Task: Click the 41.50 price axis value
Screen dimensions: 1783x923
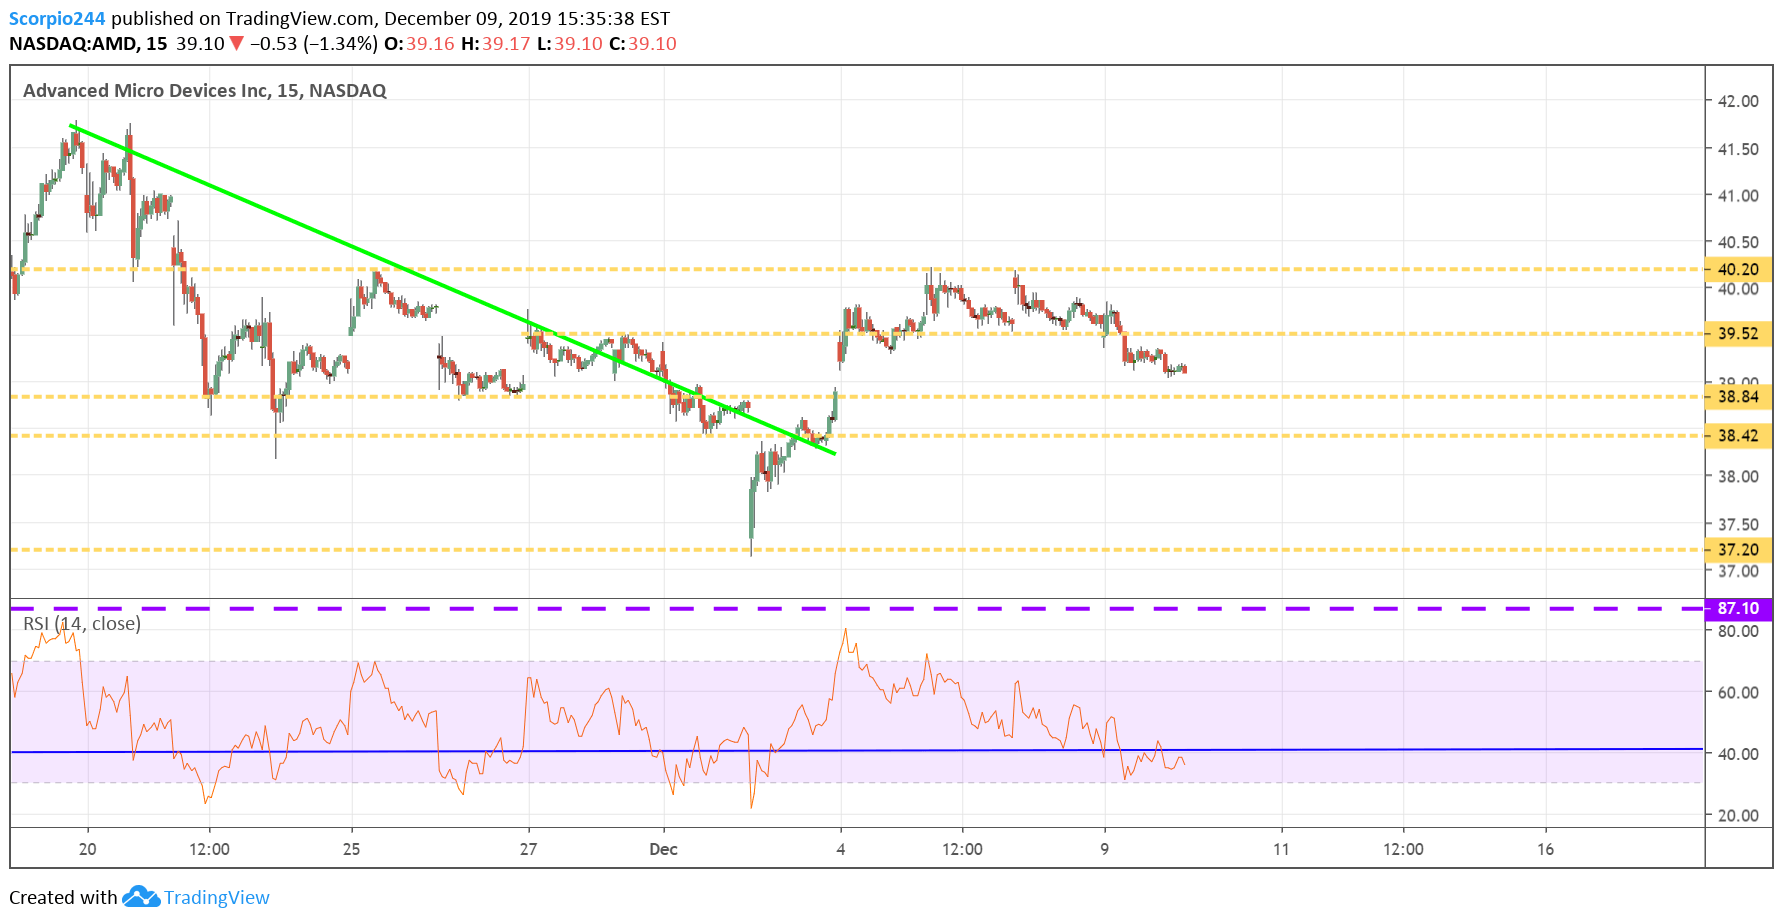Action: pos(1738,149)
